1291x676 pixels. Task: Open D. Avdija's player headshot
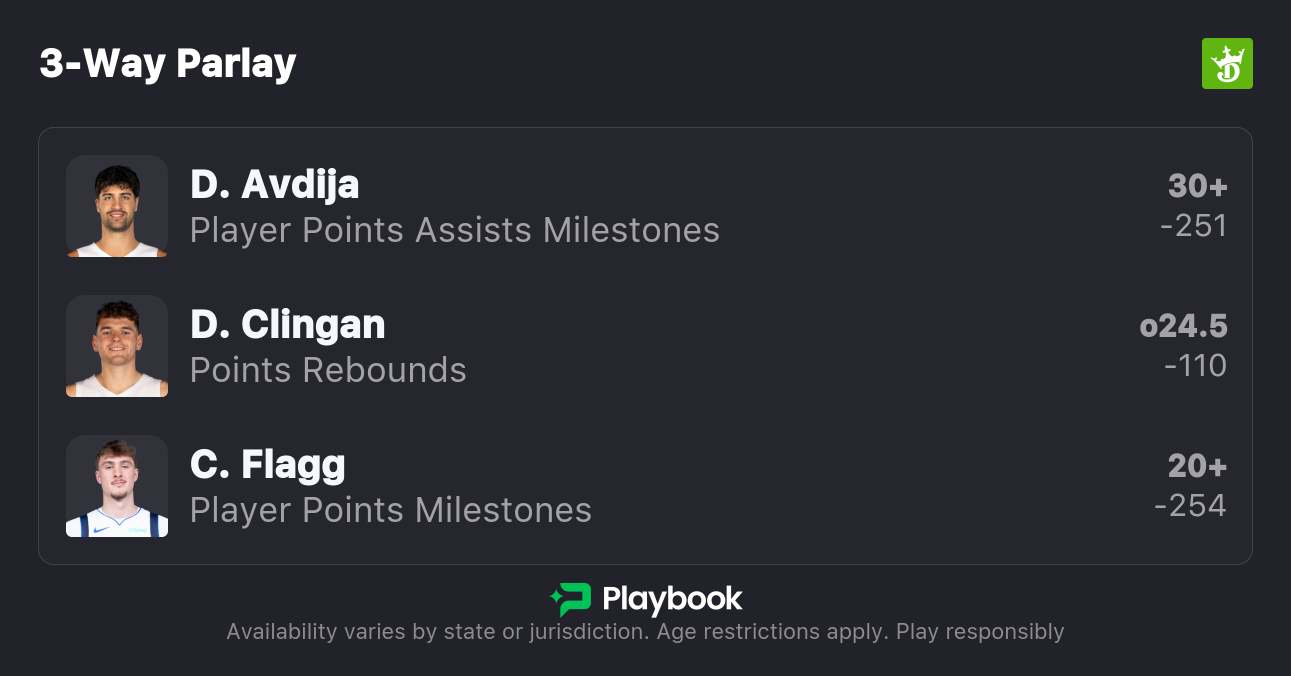[117, 206]
